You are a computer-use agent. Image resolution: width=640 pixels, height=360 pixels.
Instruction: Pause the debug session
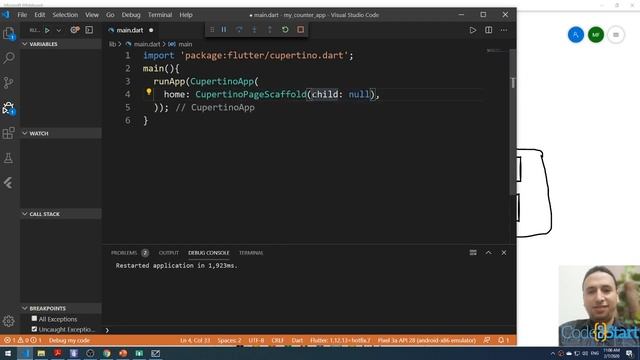click(224, 30)
